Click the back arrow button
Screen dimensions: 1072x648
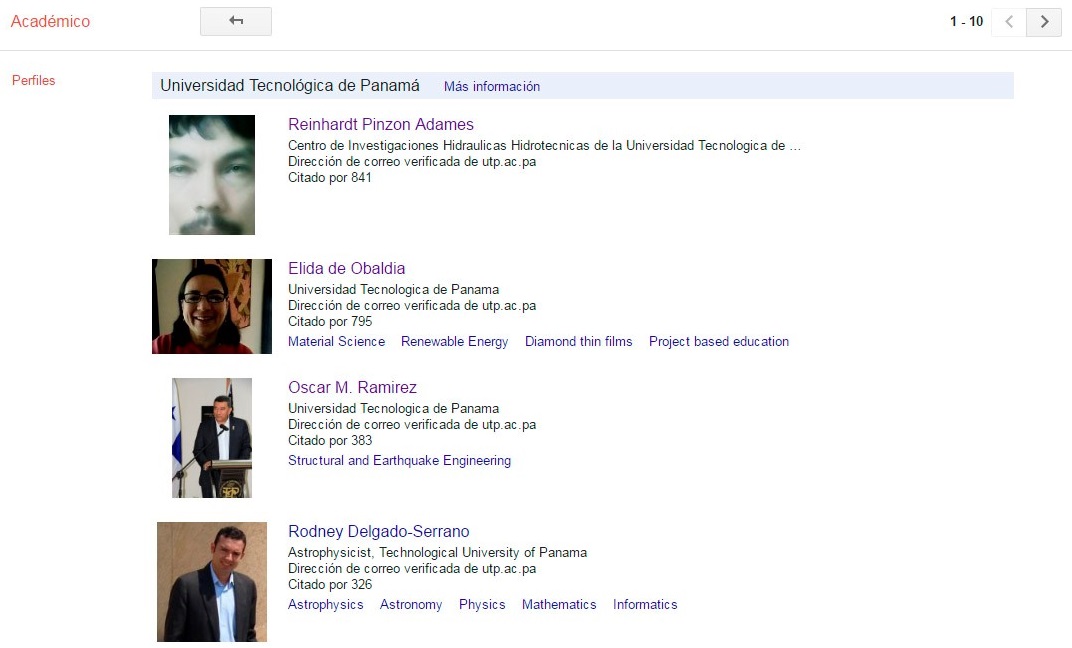(x=236, y=21)
